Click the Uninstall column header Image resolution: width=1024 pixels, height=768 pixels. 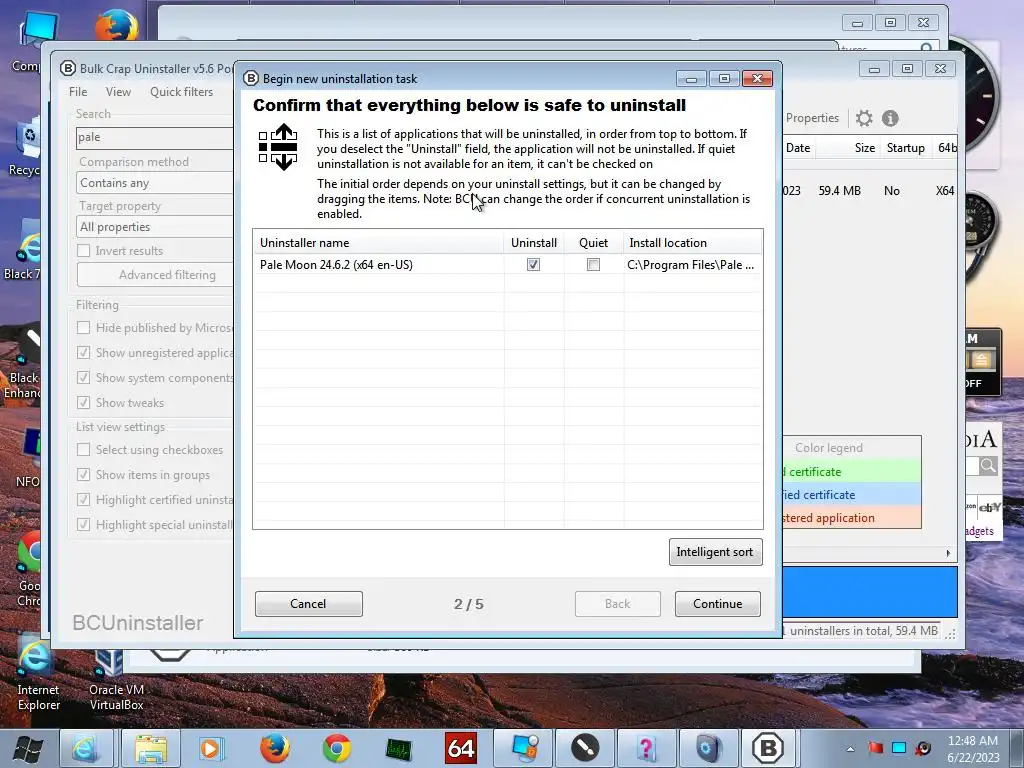(534, 243)
